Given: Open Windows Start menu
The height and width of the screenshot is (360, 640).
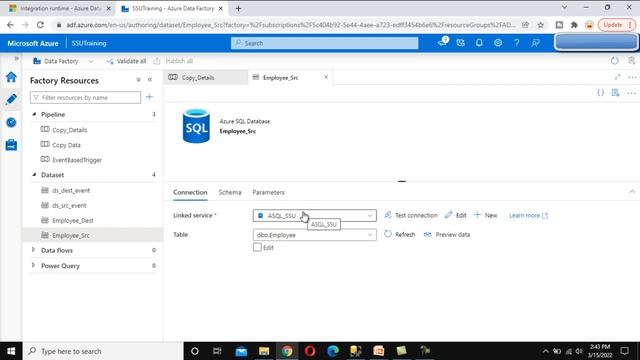Looking at the screenshot, I should pyautogui.click(x=11, y=351).
